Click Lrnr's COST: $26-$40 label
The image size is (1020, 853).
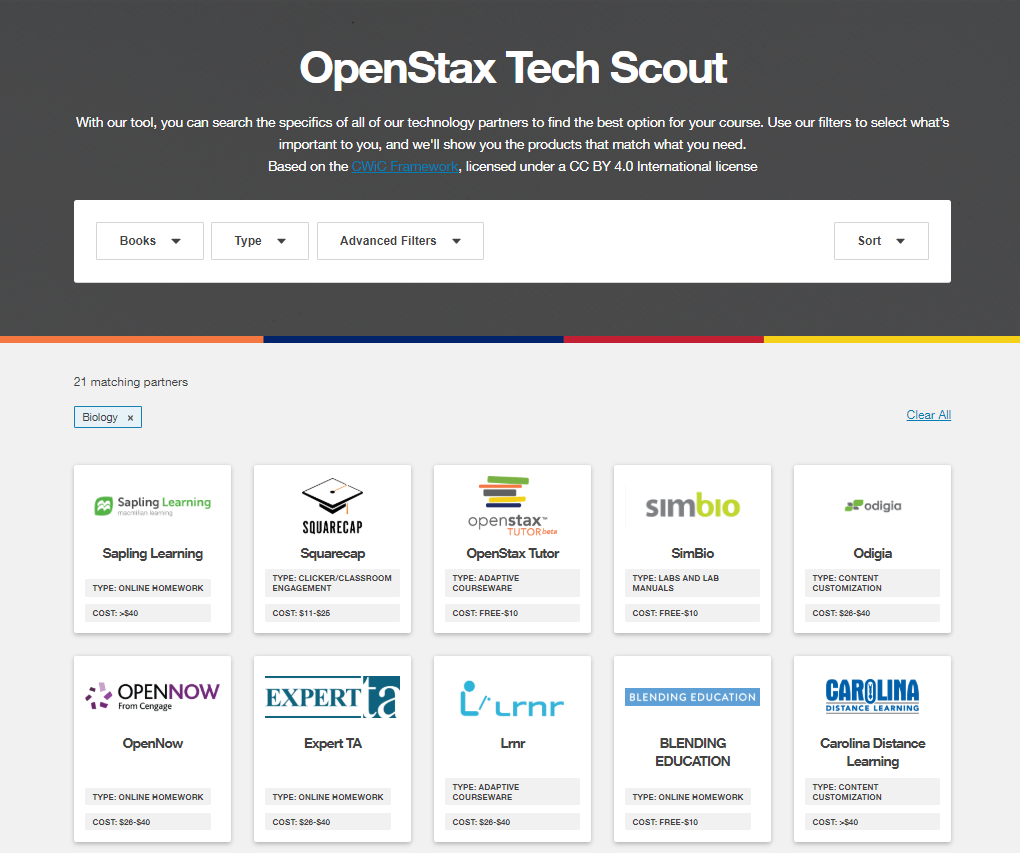pos(513,822)
